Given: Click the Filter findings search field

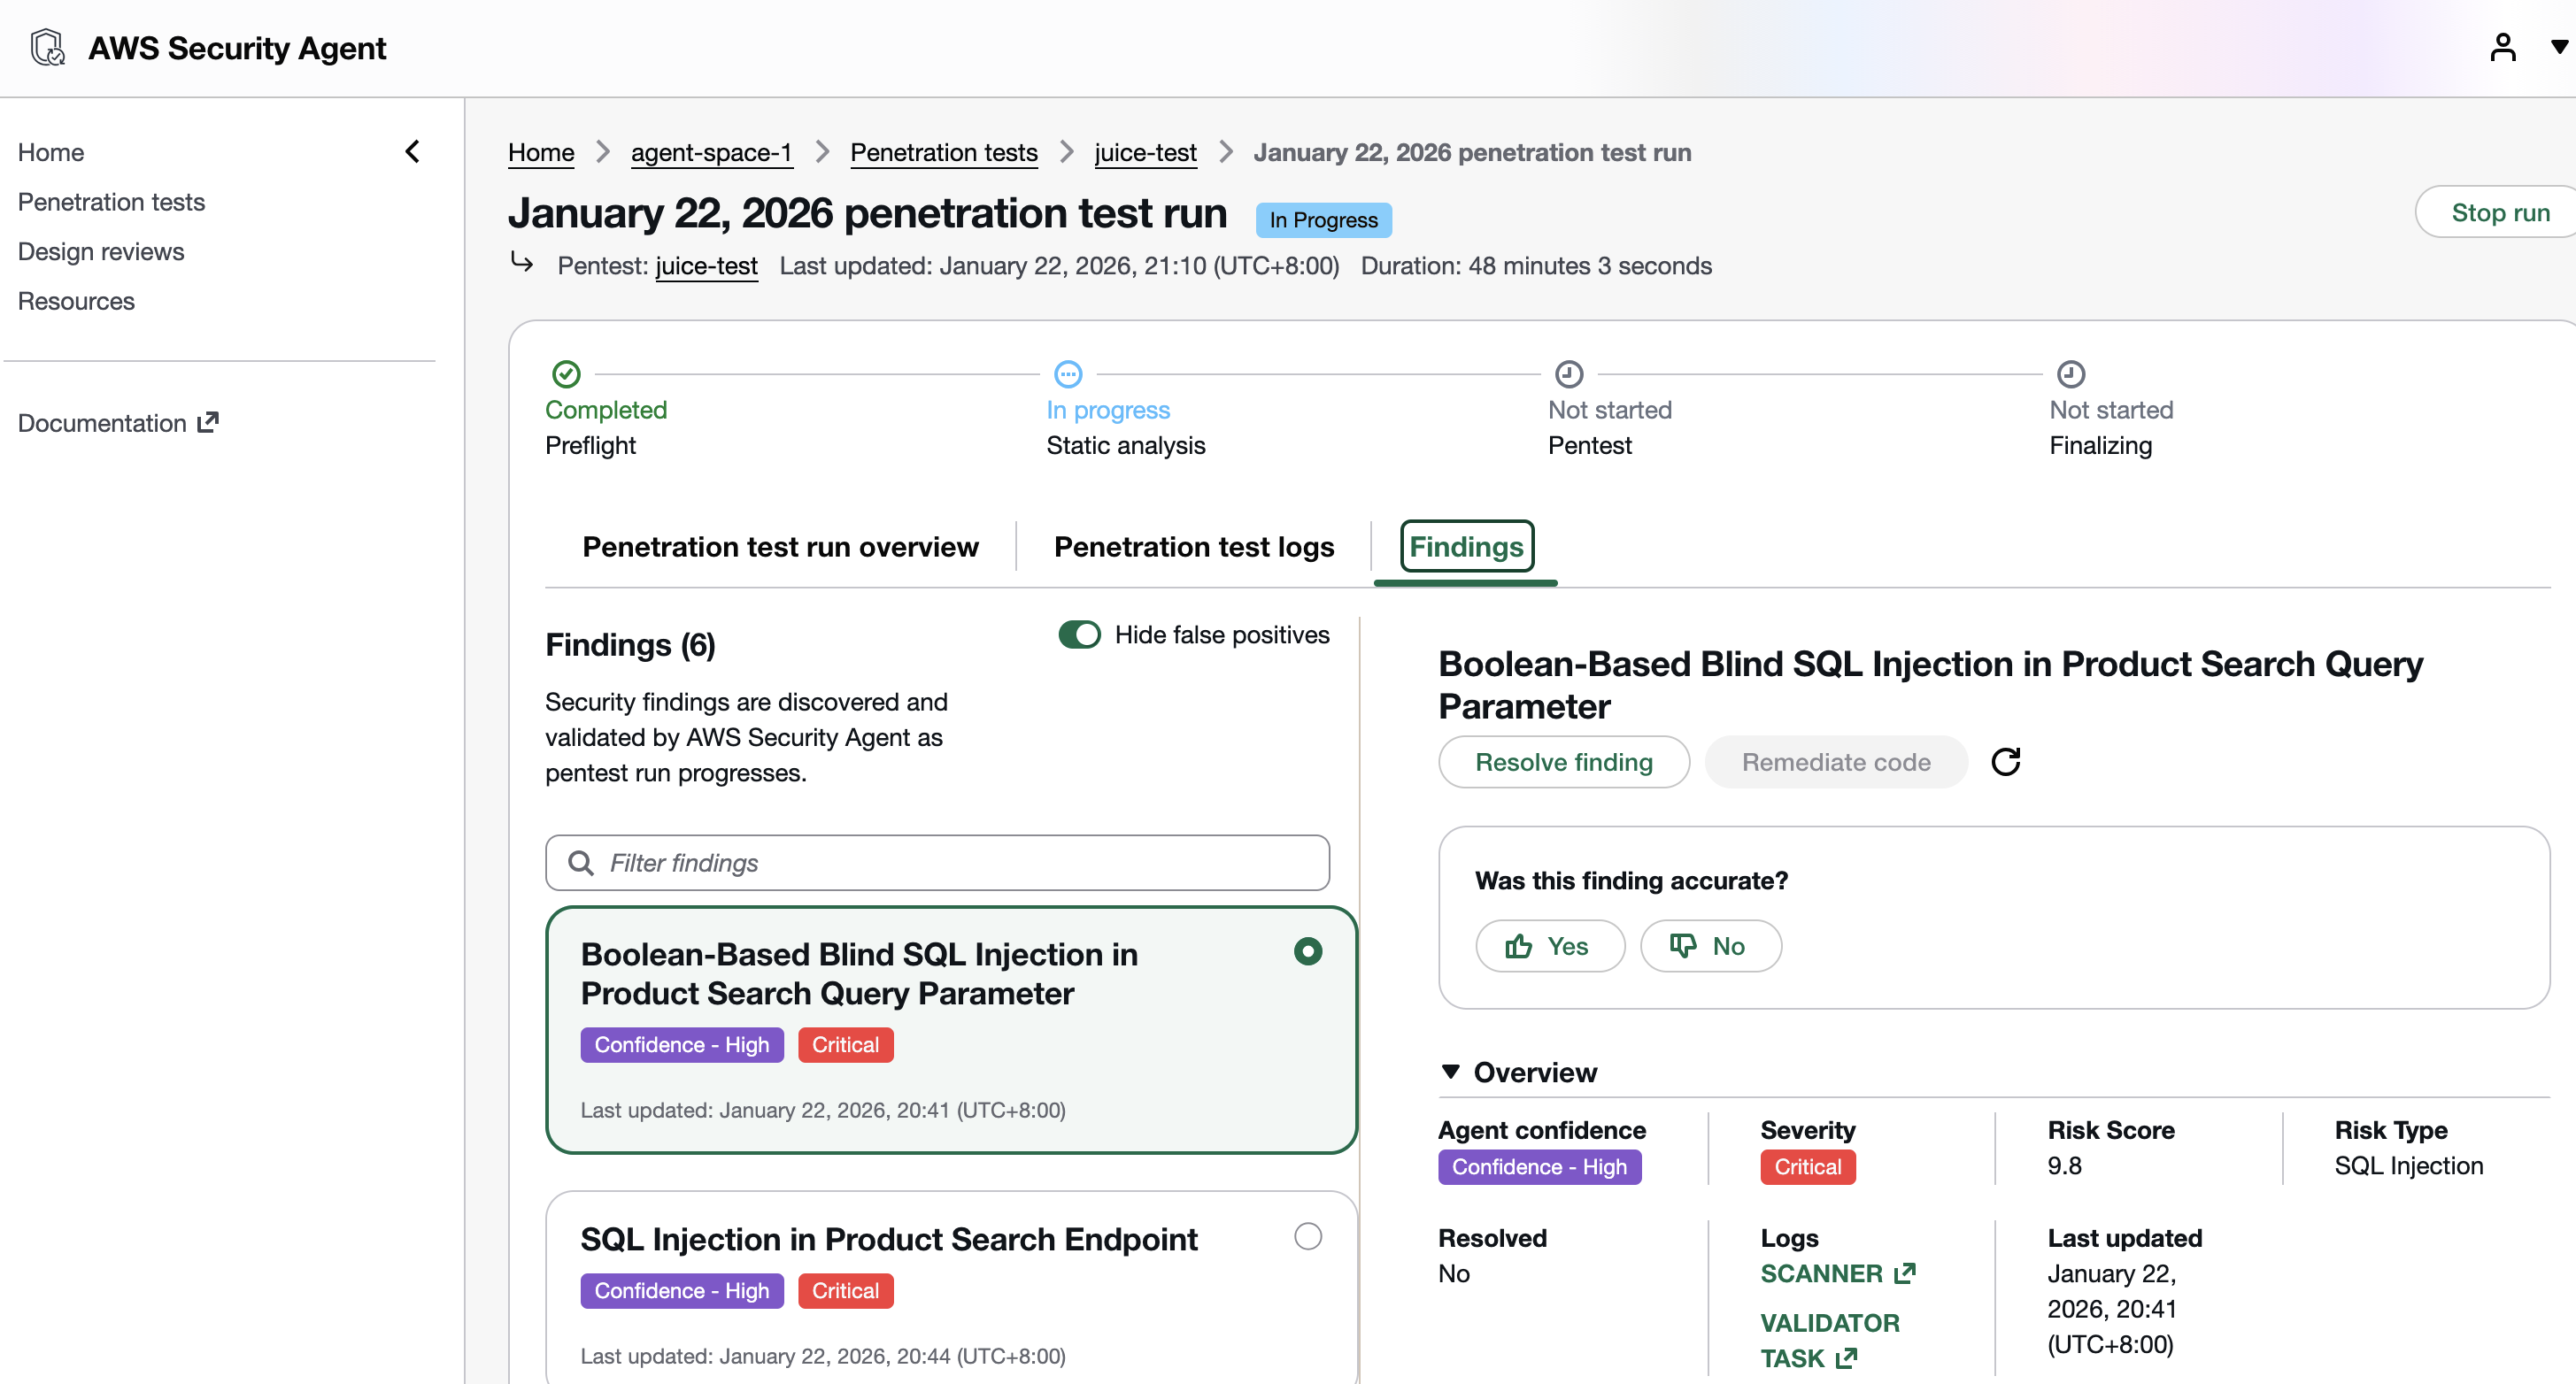Looking at the screenshot, I should click(937, 863).
